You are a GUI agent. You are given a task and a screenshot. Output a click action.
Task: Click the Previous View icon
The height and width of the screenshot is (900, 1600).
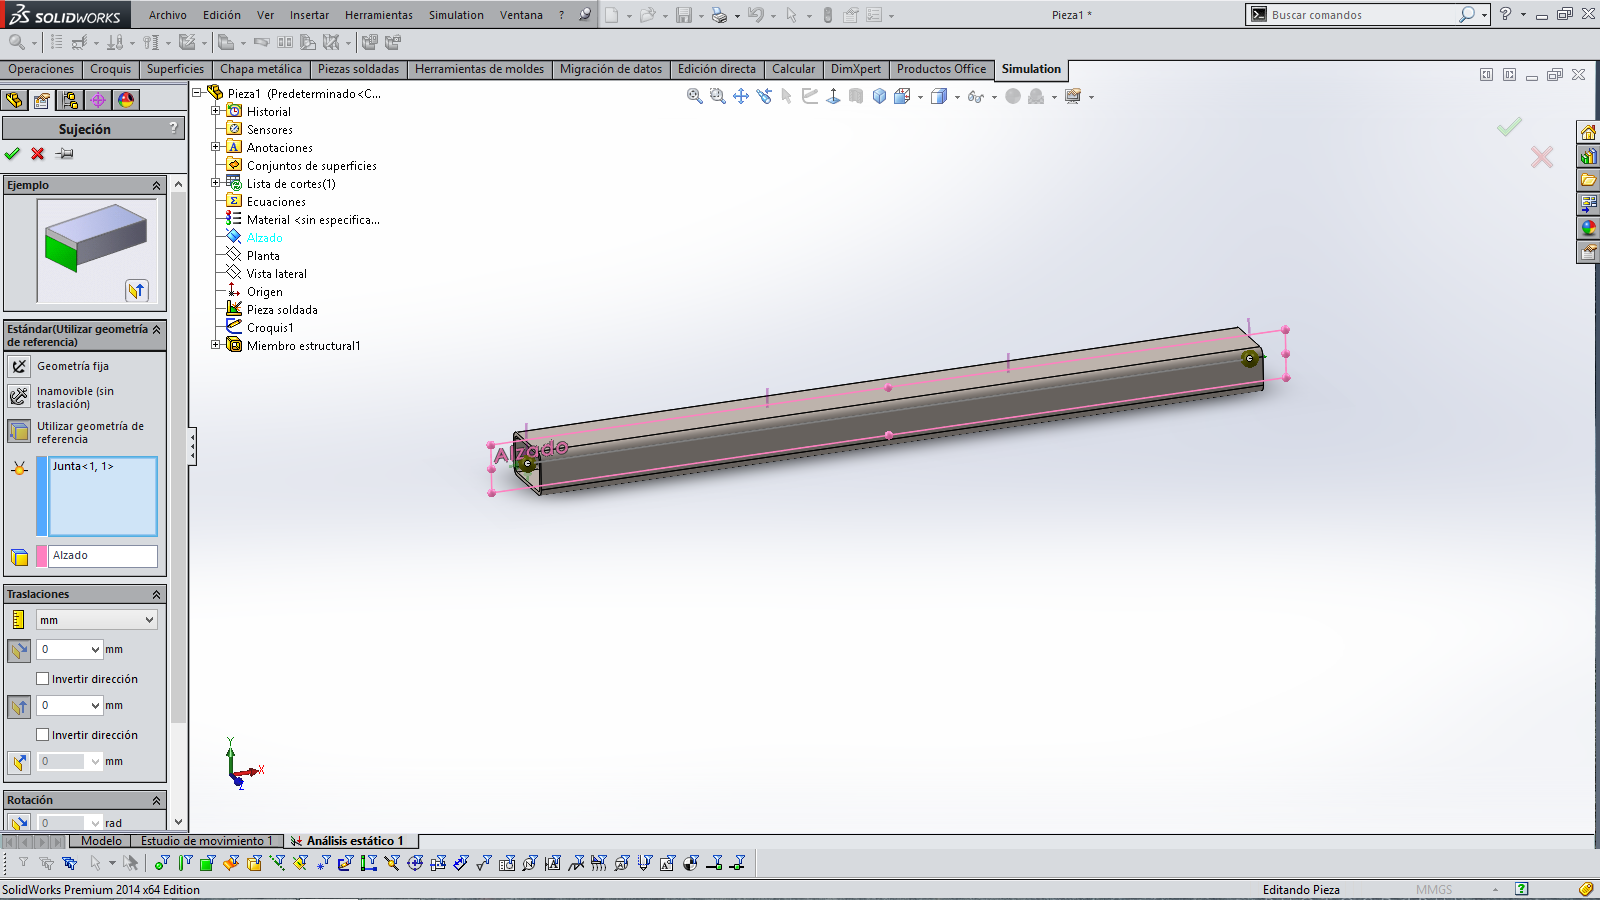tap(764, 96)
